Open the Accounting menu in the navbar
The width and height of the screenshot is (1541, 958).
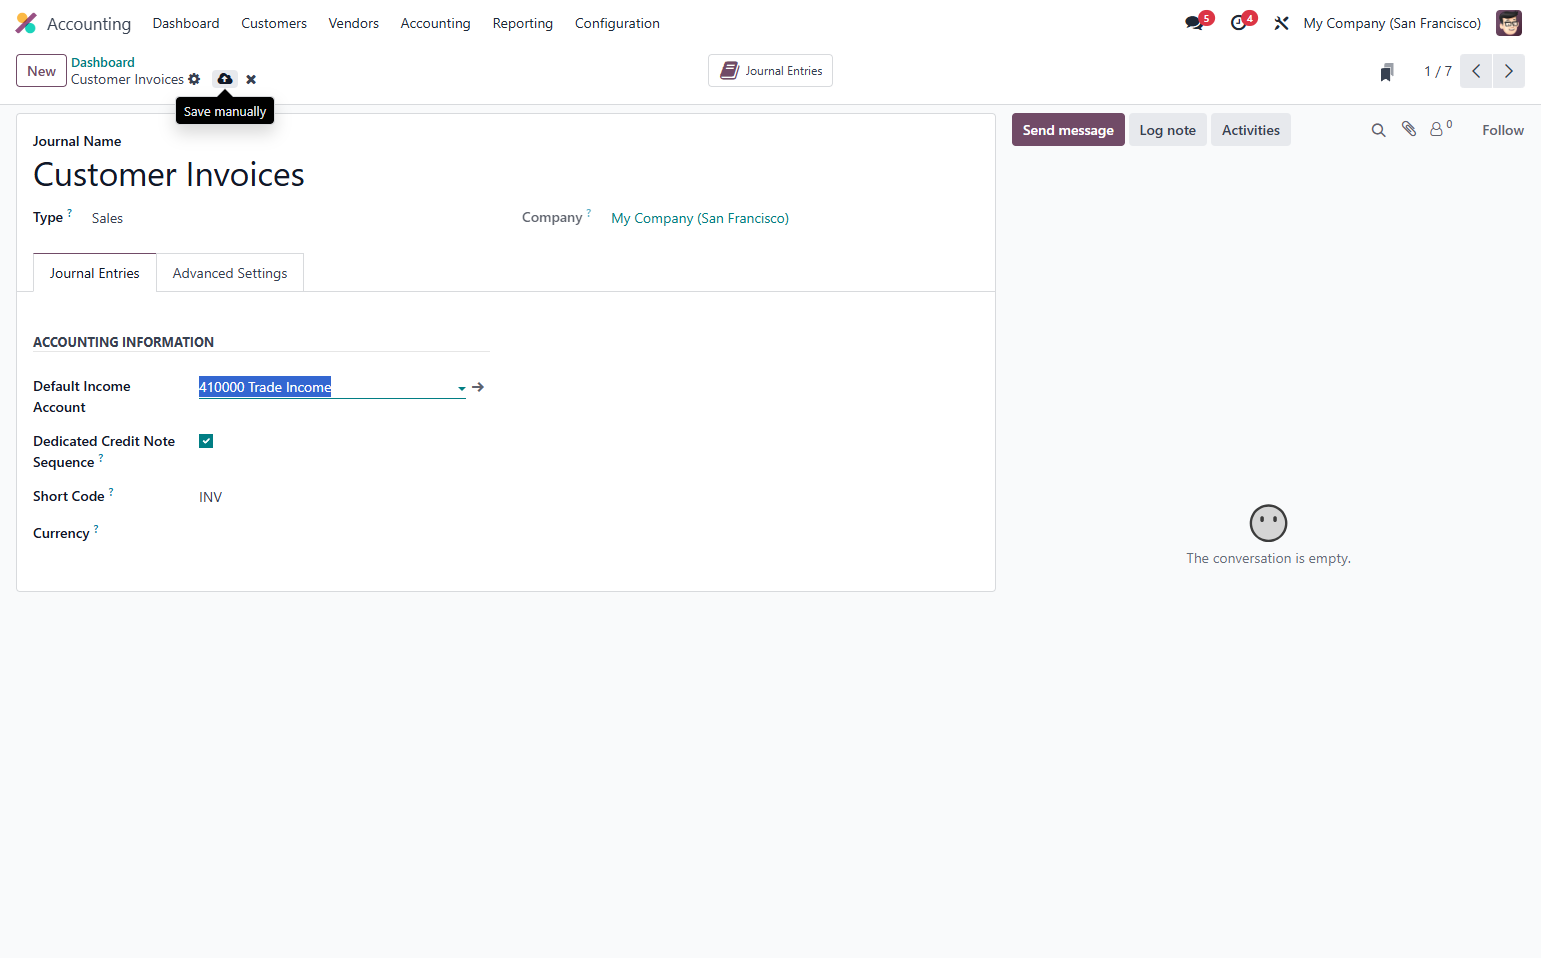(435, 23)
